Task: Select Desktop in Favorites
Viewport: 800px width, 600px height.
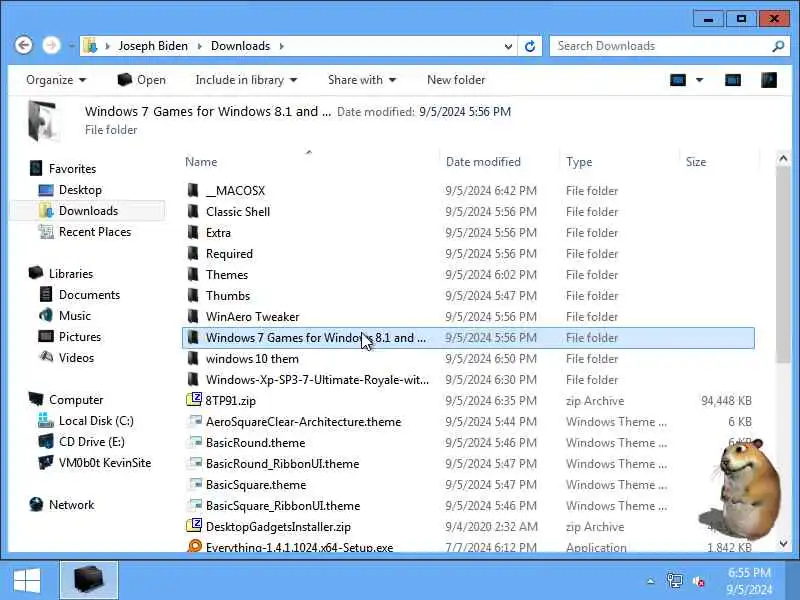Action: [80, 190]
